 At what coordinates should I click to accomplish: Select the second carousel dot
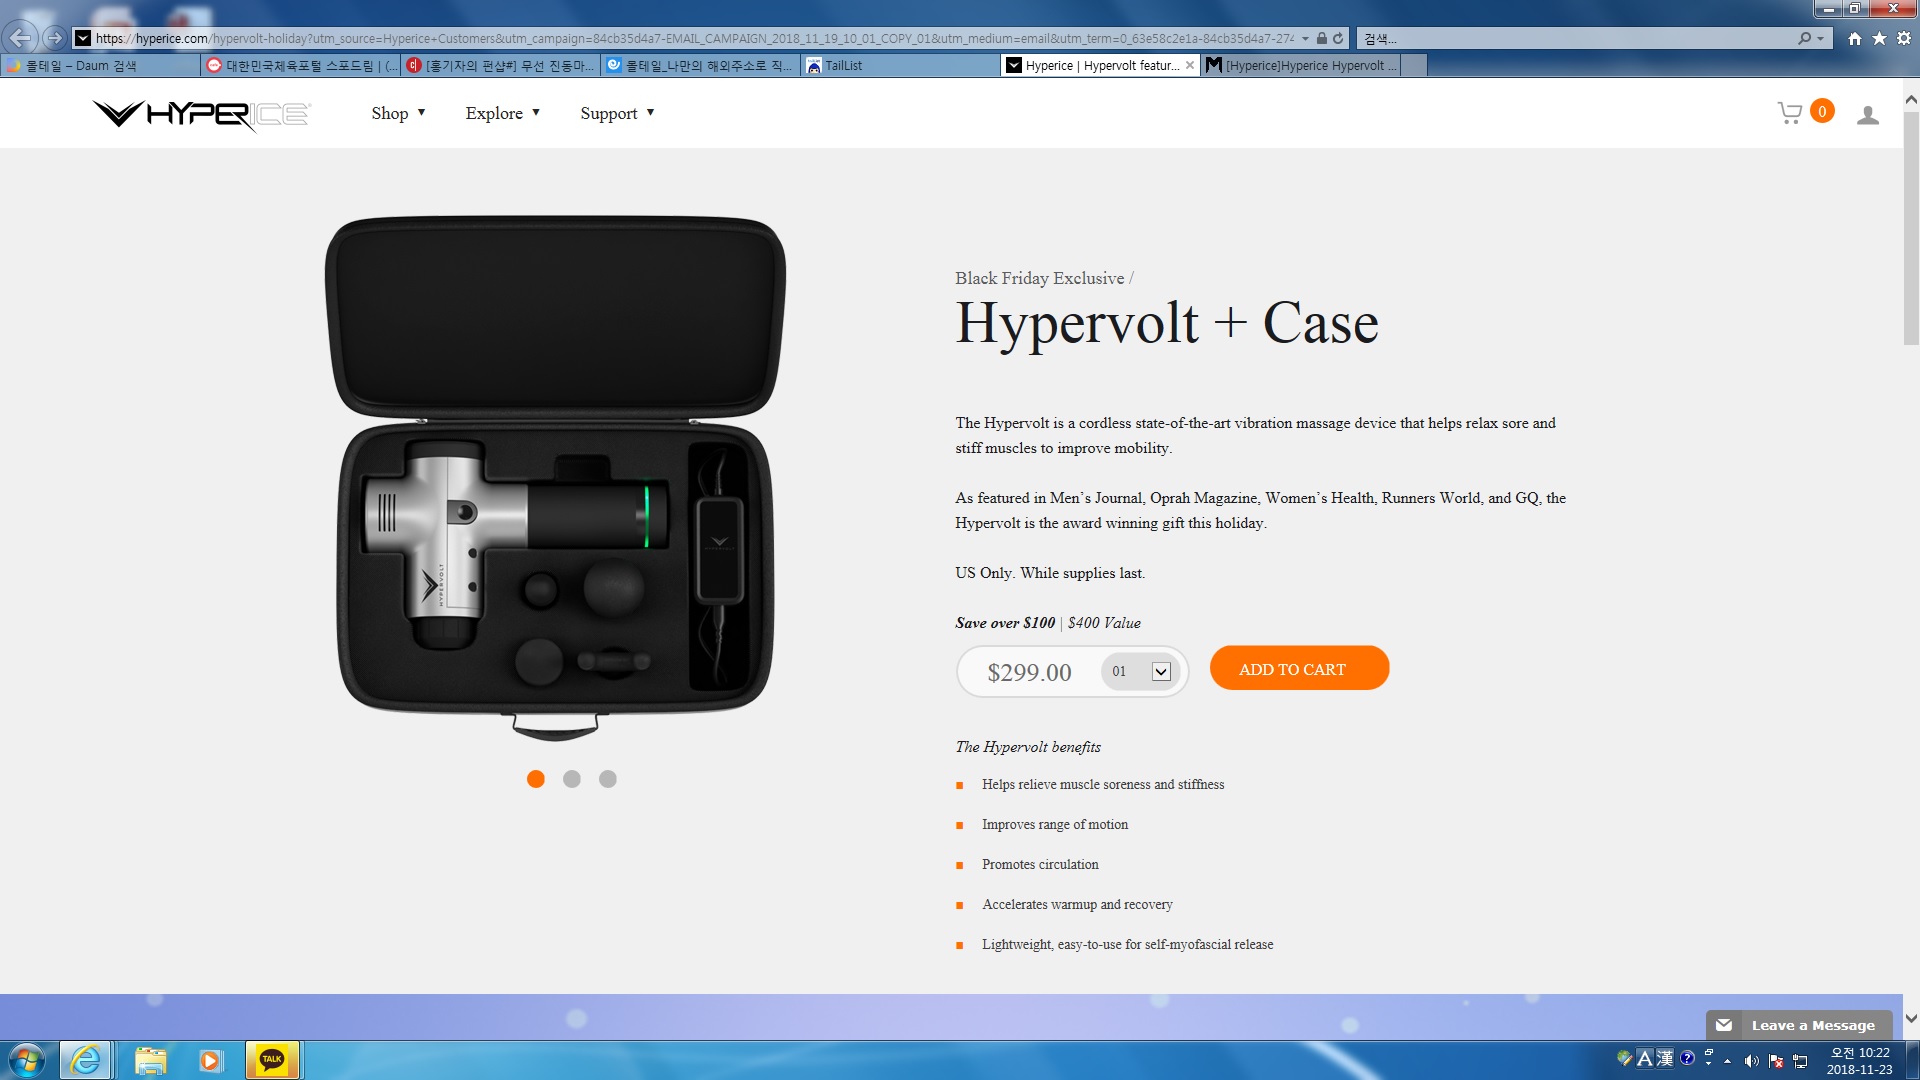(572, 779)
